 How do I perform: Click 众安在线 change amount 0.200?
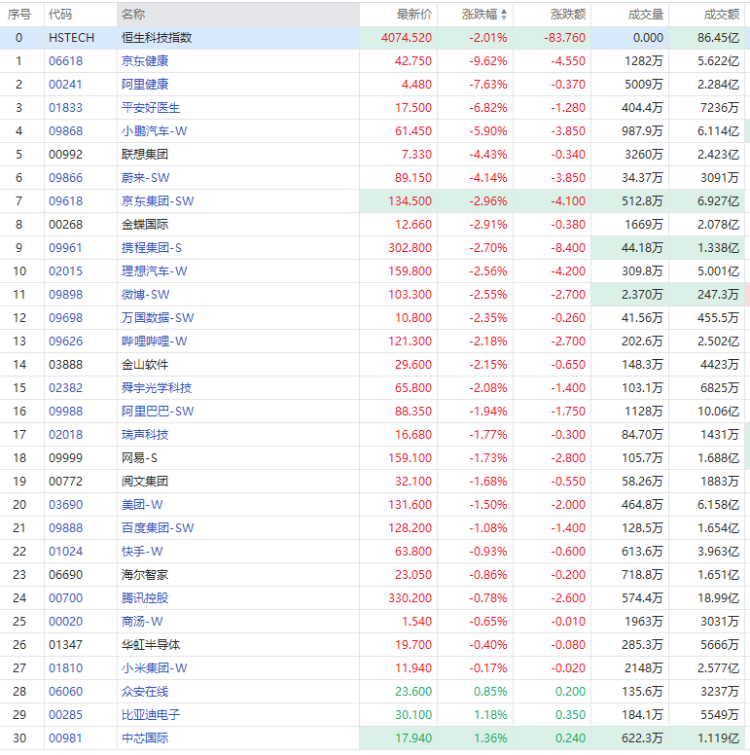pos(570,691)
